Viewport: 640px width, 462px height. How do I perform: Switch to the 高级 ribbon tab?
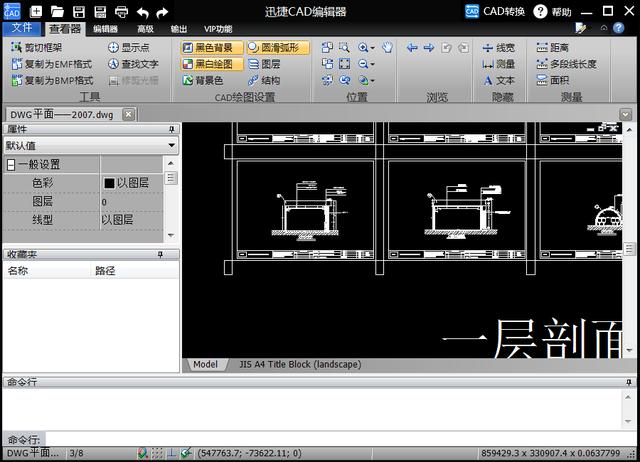[145, 29]
